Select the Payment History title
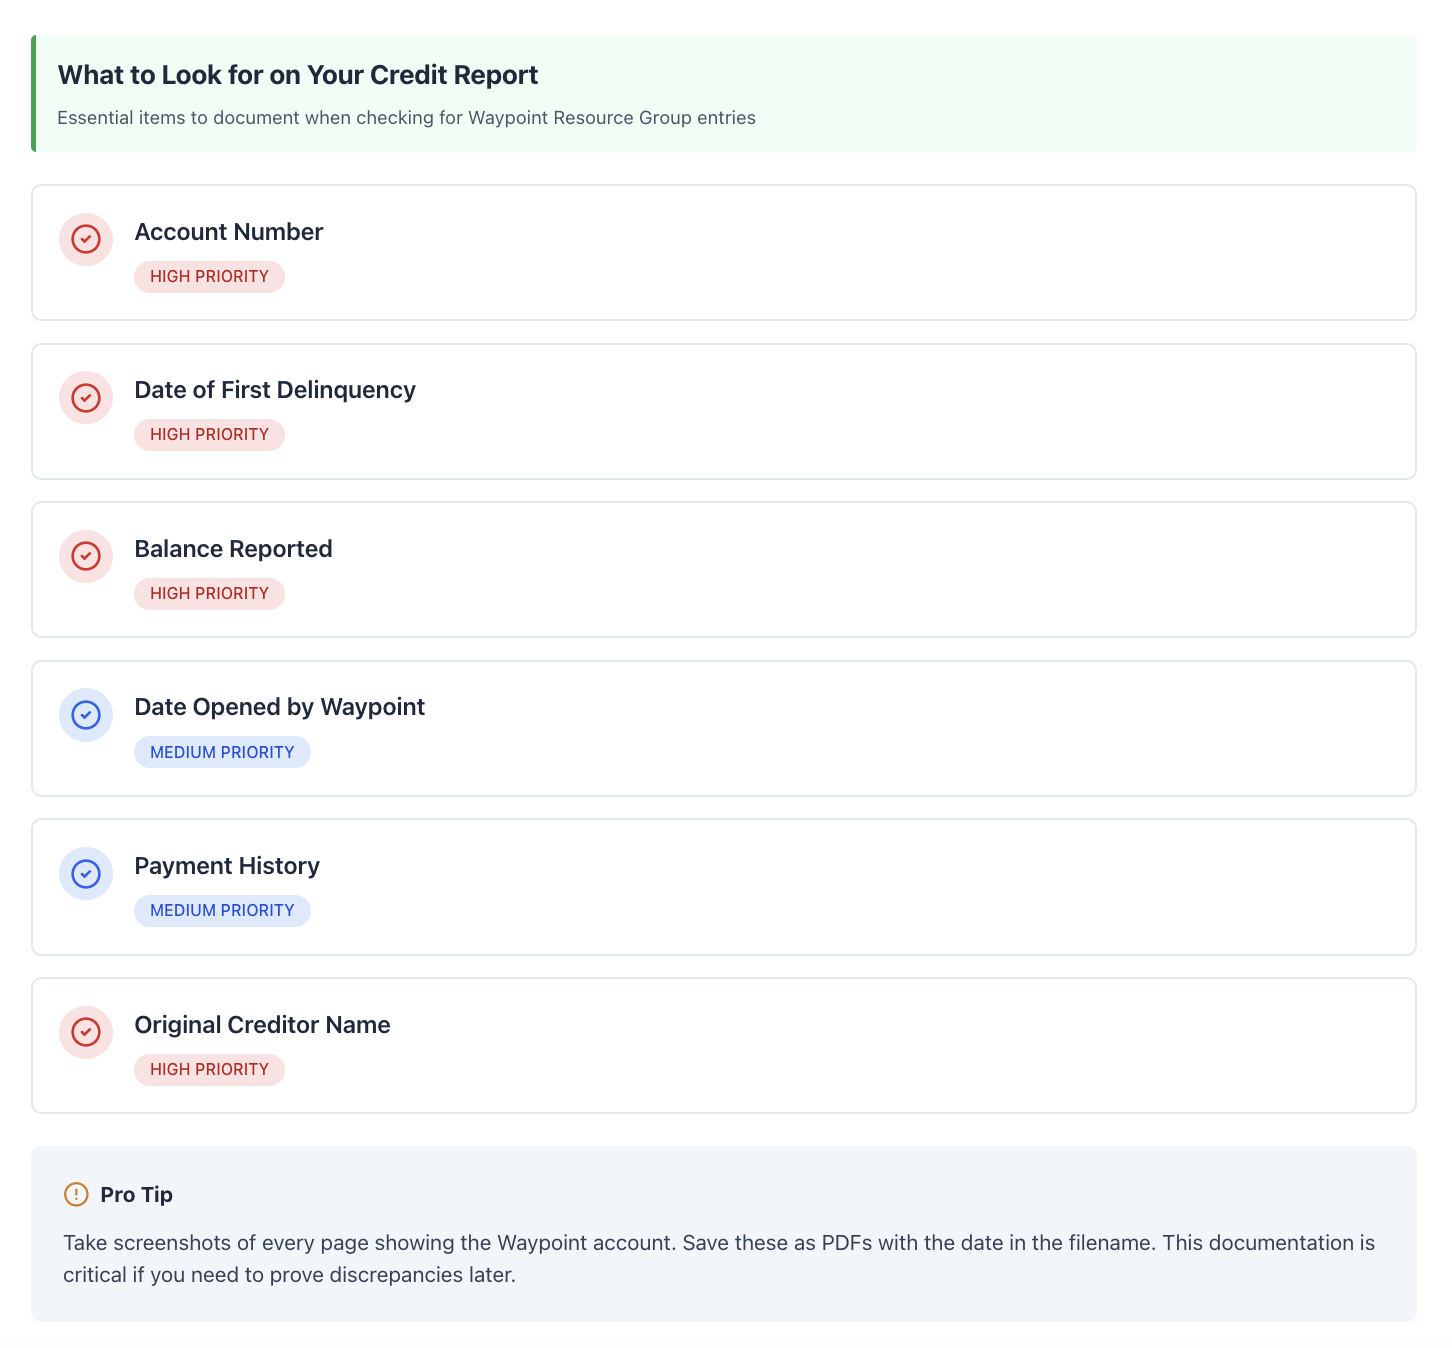The image size is (1452, 1348). pyautogui.click(x=227, y=866)
